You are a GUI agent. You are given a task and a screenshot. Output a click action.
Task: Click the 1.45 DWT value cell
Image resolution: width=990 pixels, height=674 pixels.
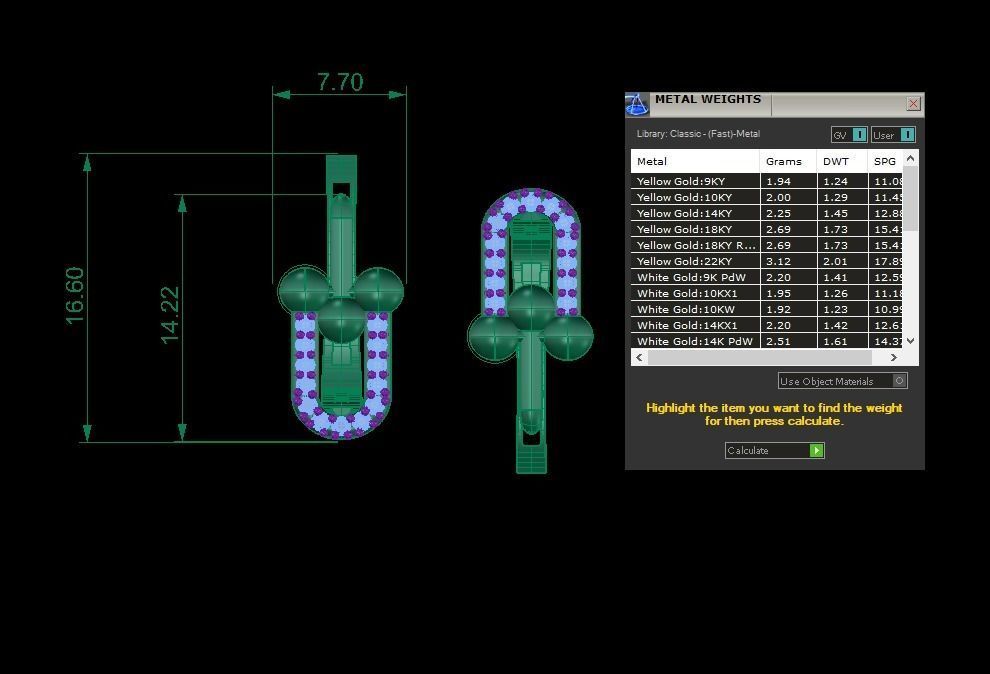click(x=843, y=213)
